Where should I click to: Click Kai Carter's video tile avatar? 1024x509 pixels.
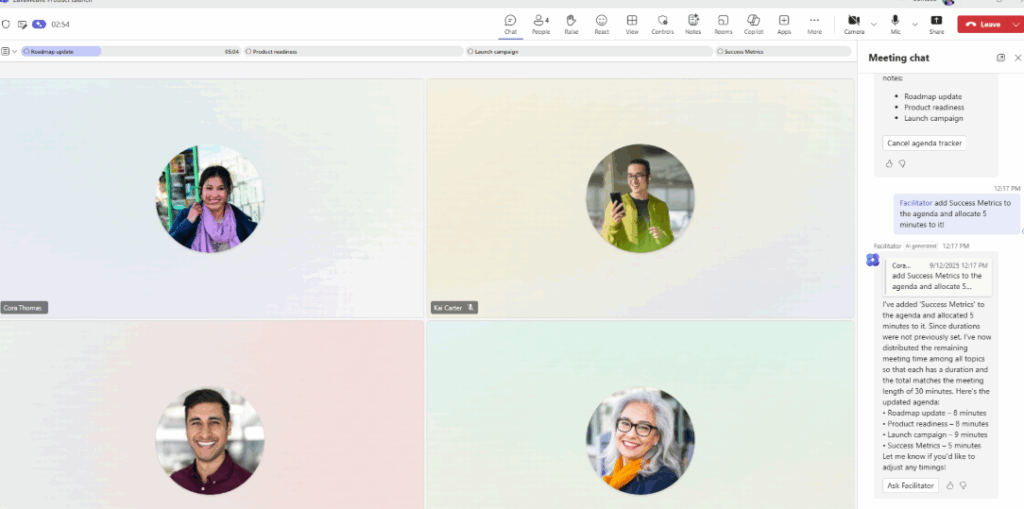[640, 198]
